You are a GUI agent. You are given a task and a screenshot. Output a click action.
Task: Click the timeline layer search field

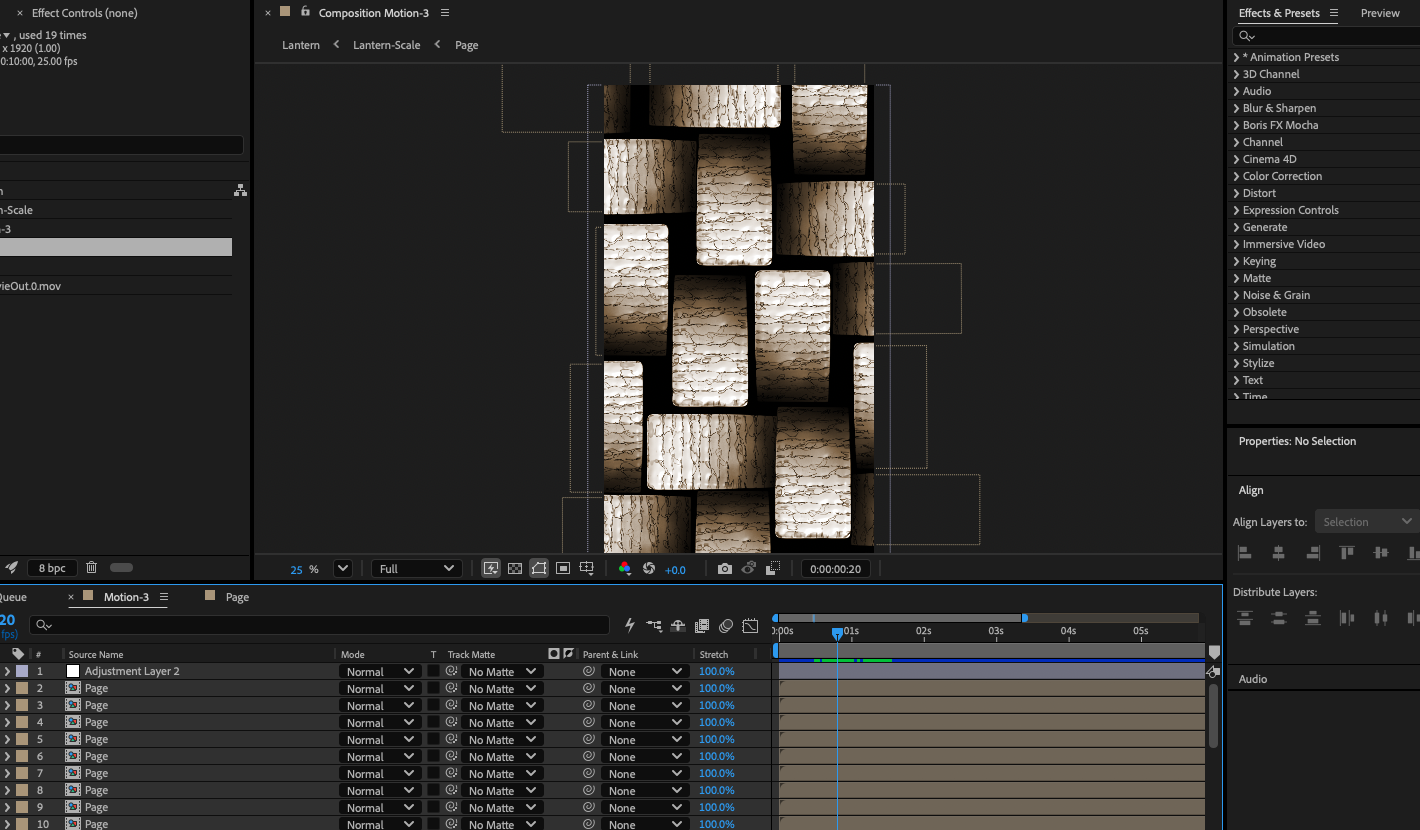click(x=319, y=625)
